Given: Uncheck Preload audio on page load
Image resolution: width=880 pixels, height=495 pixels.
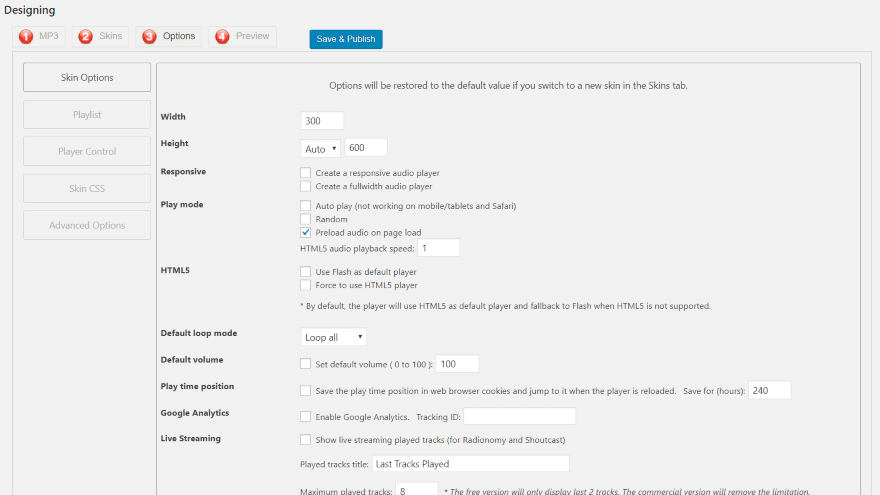Looking at the screenshot, I should 306,232.
